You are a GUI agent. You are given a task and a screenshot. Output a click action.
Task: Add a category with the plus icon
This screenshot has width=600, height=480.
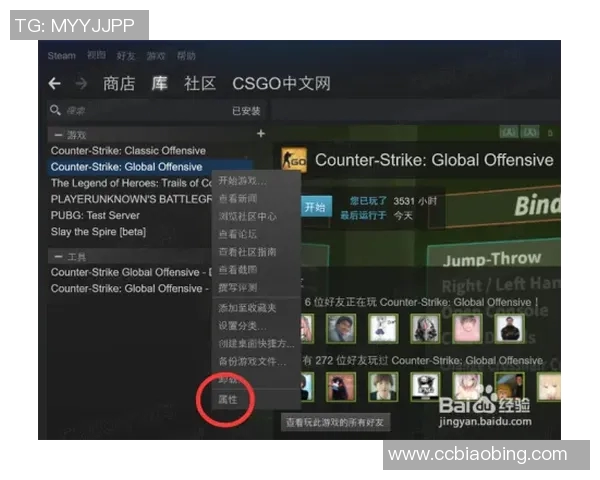point(261,134)
